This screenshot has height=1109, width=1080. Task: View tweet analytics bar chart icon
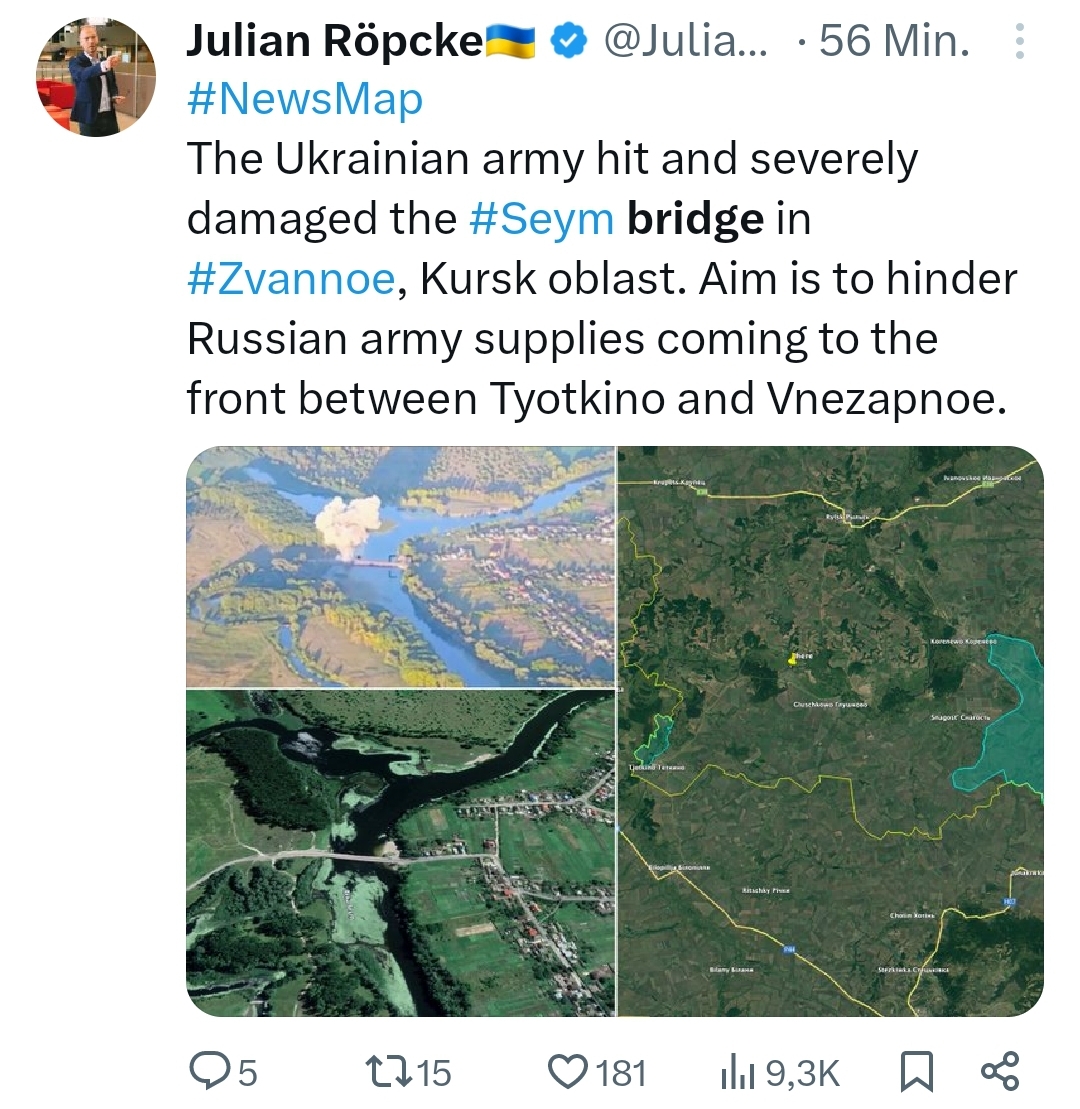pos(738,1072)
